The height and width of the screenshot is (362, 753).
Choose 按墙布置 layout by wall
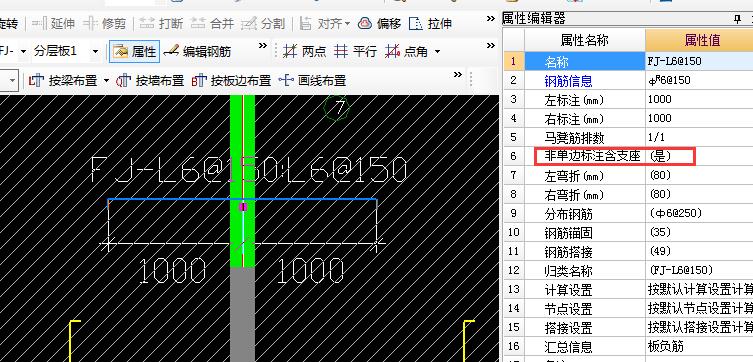[x=150, y=80]
